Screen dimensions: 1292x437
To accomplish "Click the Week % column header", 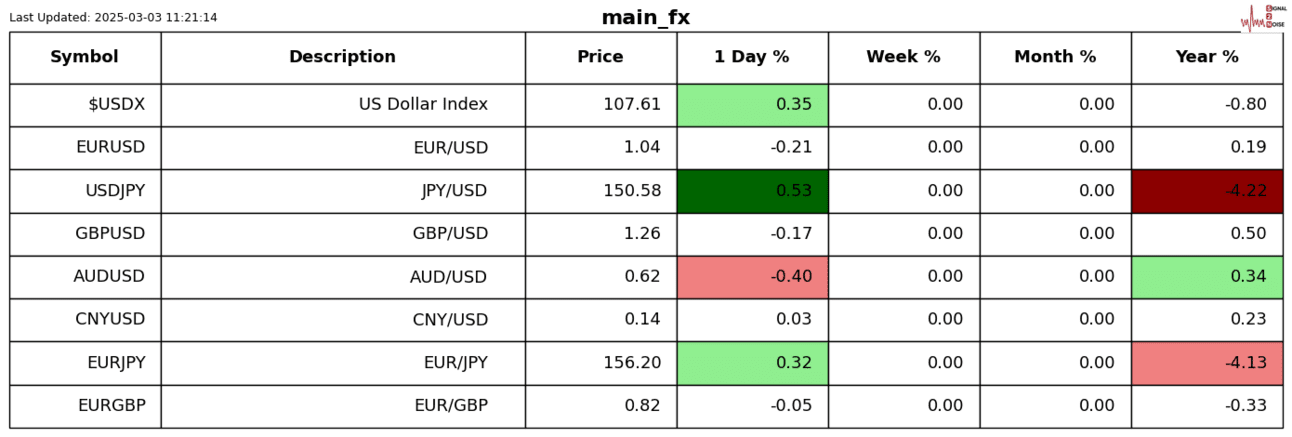I will click(903, 58).
